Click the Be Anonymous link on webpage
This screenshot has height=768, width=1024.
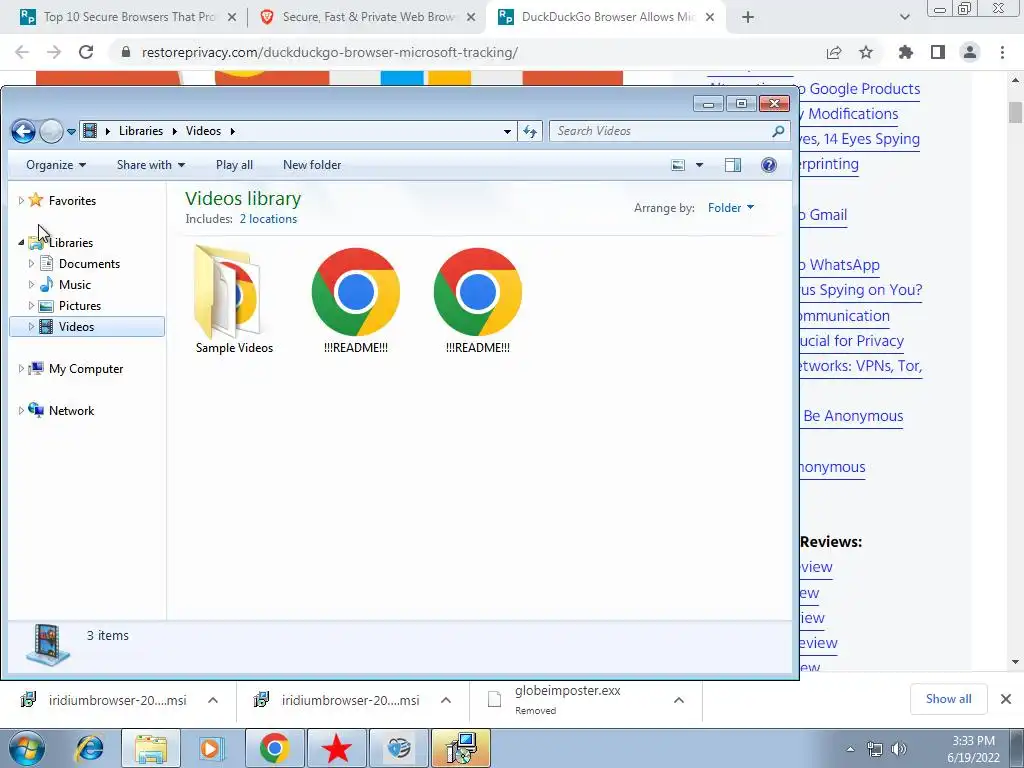[x=853, y=416]
